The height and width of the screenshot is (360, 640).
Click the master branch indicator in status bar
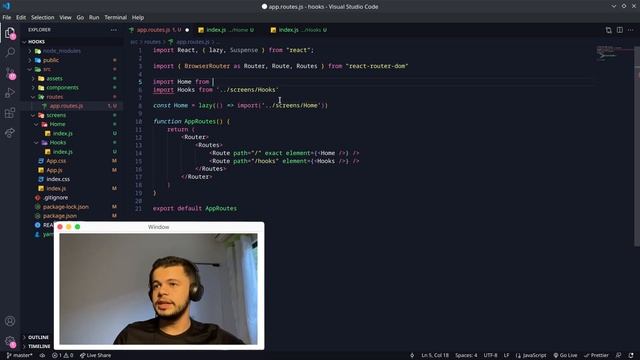pyautogui.click(x=19, y=356)
